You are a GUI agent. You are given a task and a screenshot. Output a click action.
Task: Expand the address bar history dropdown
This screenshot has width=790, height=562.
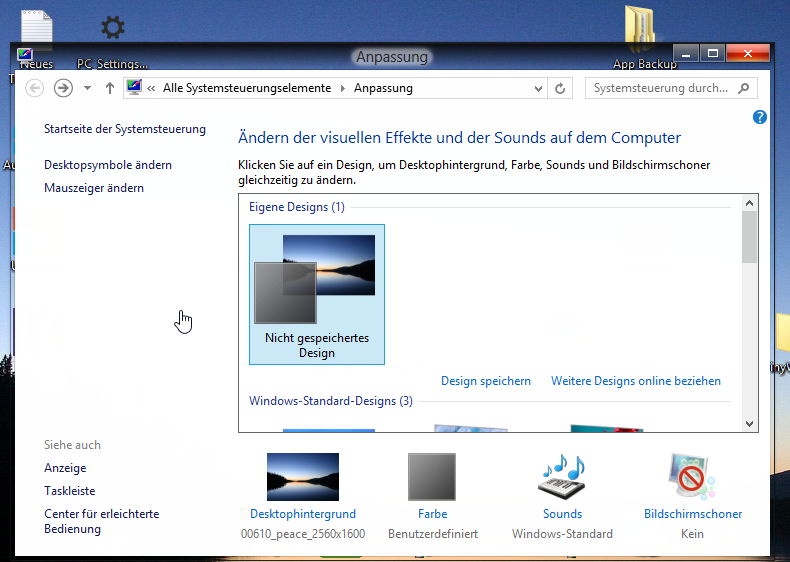pyautogui.click(x=538, y=89)
